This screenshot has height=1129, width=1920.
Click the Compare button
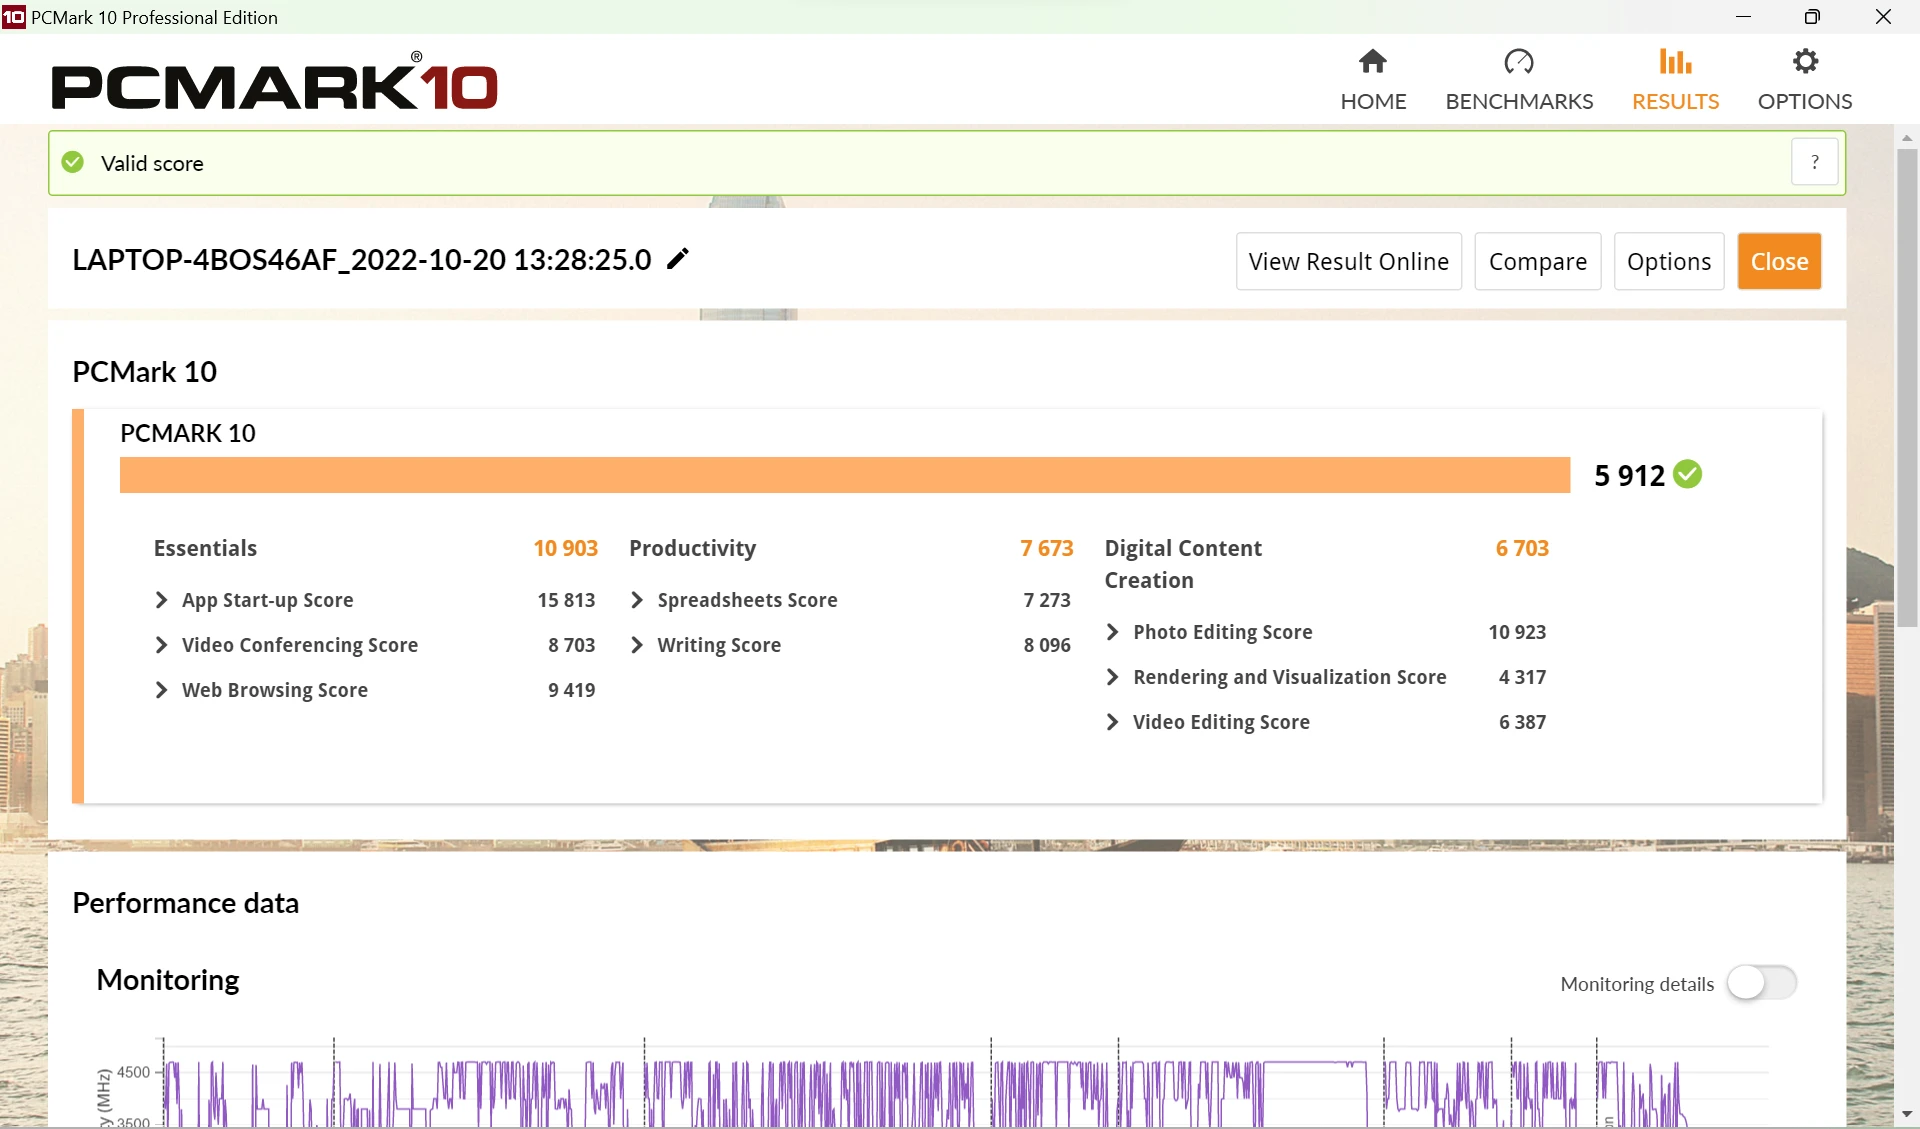click(1537, 261)
